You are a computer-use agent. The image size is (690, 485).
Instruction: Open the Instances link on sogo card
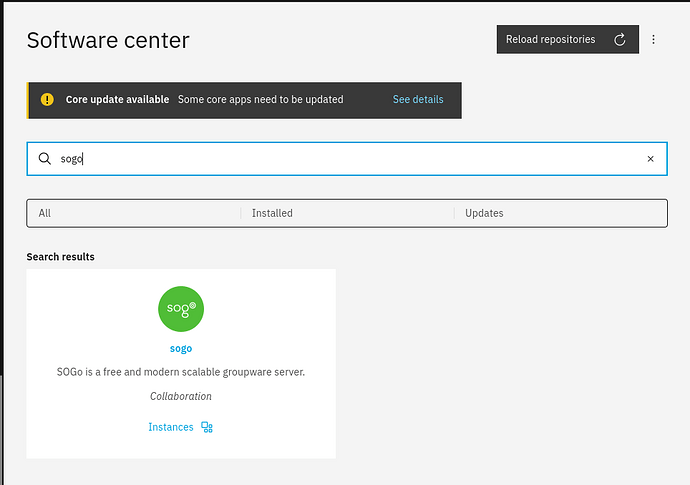[x=171, y=427]
